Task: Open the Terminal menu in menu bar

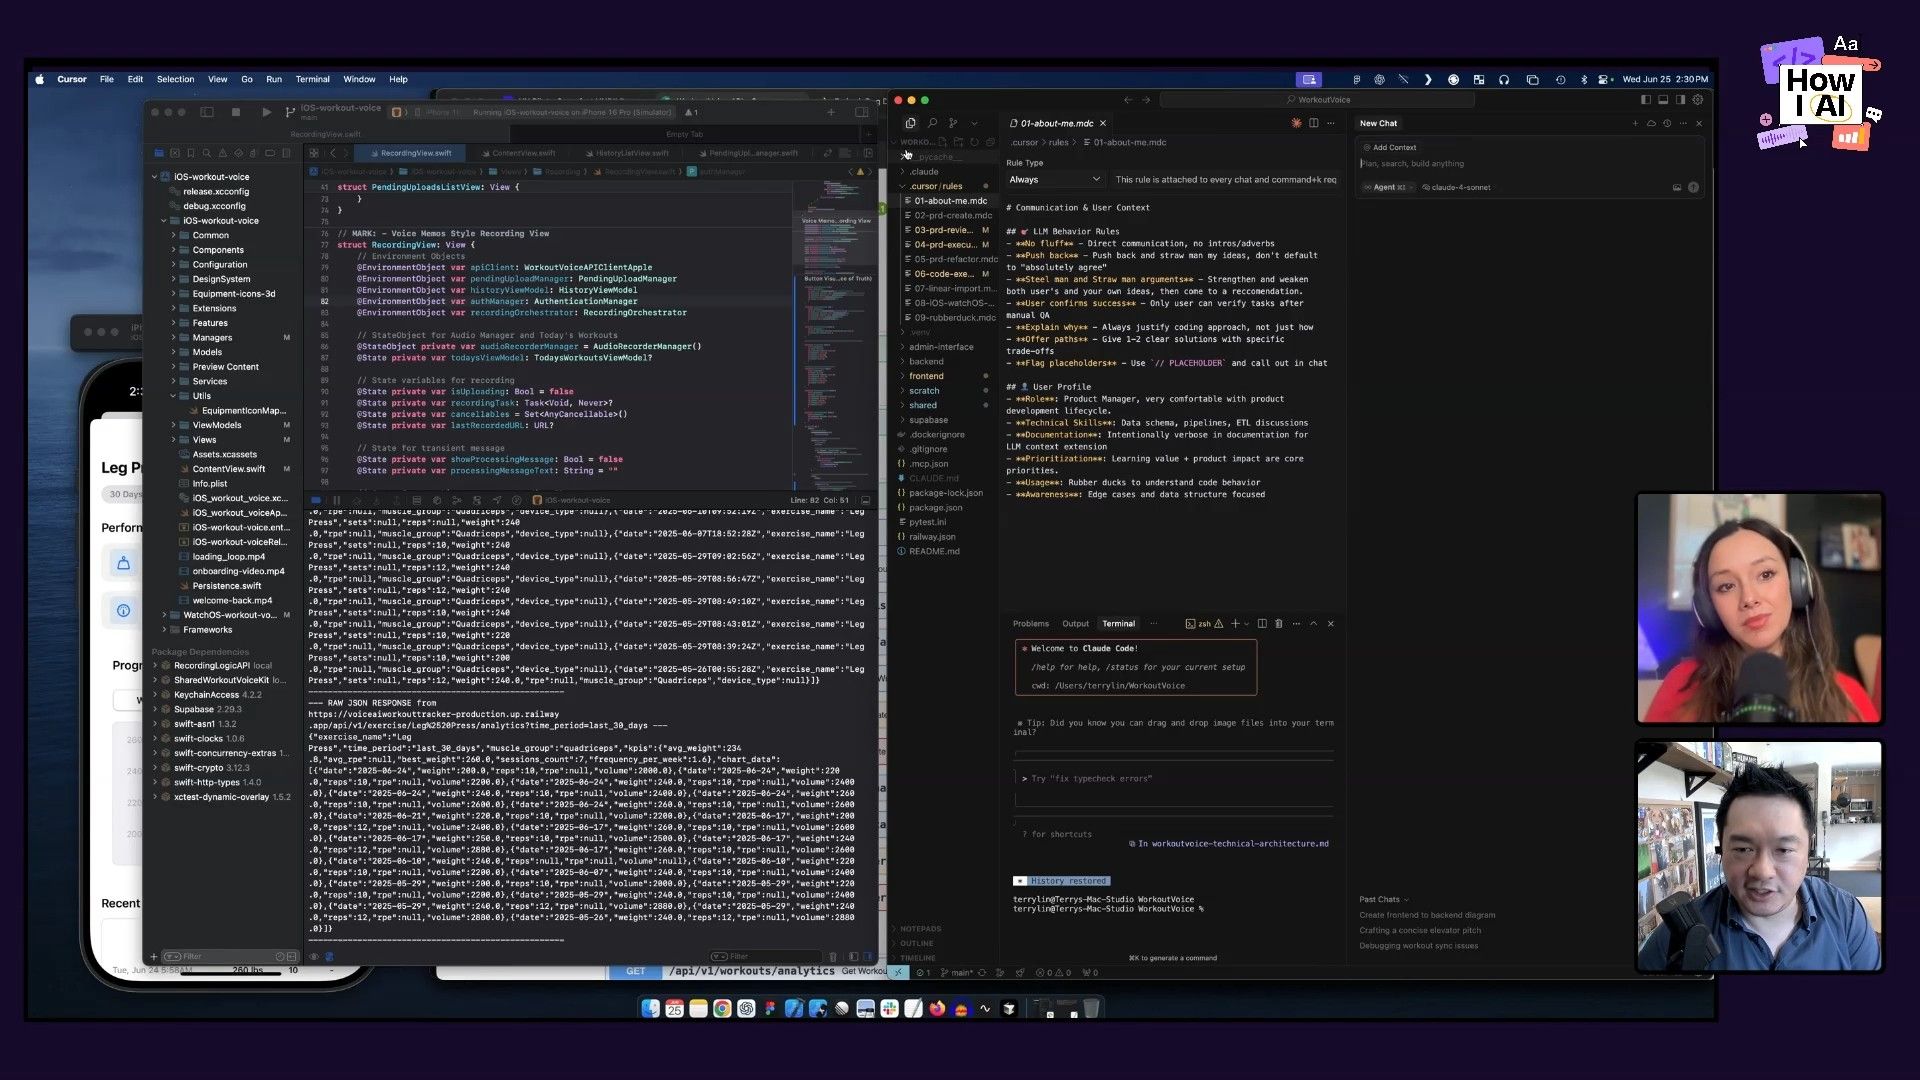Action: [312, 79]
